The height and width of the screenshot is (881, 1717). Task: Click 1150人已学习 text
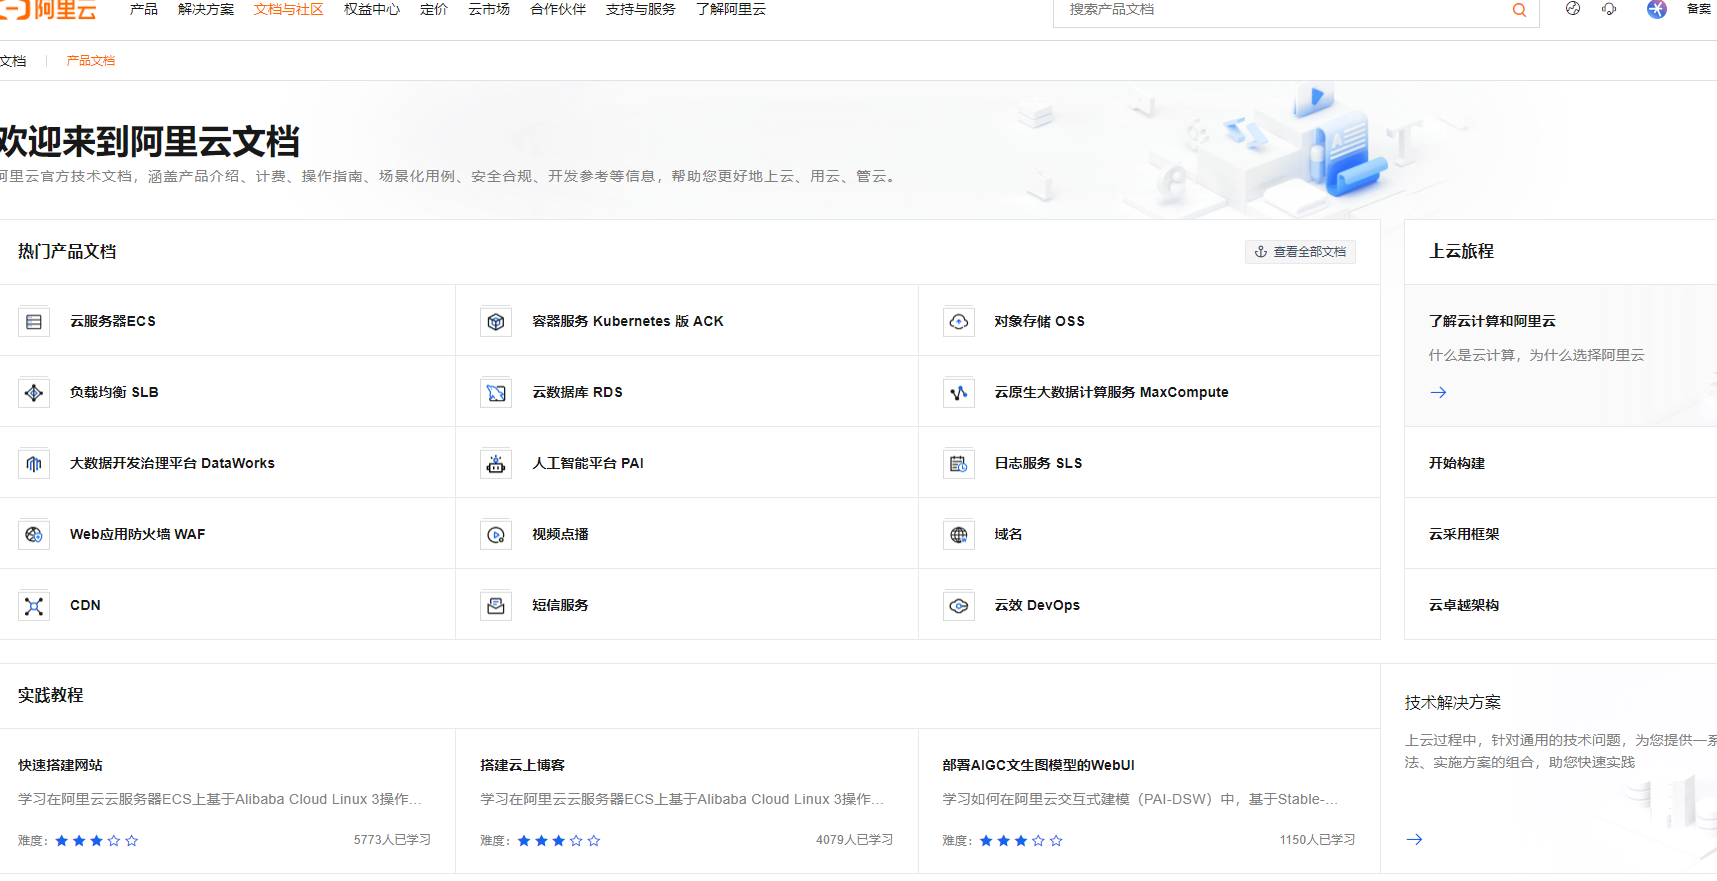click(x=1317, y=840)
